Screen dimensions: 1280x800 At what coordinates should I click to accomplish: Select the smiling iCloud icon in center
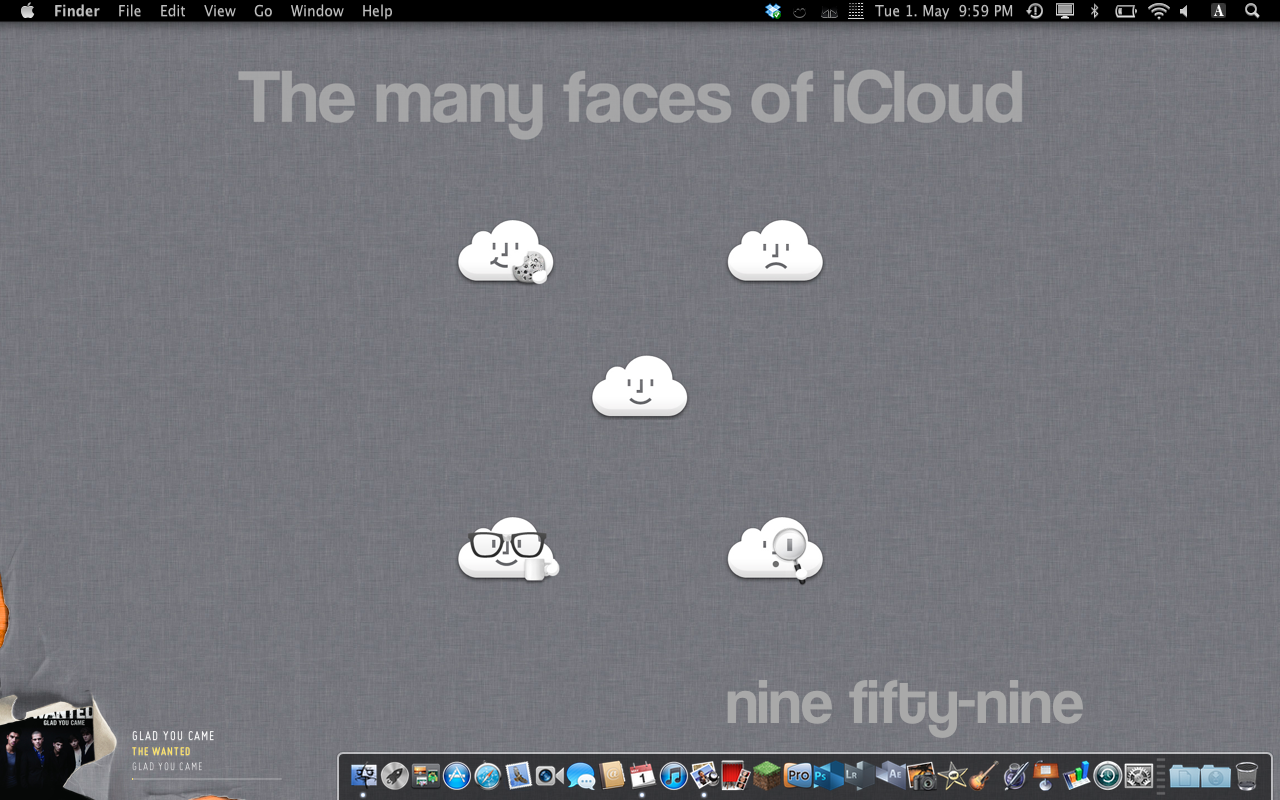pyautogui.click(x=640, y=386)
